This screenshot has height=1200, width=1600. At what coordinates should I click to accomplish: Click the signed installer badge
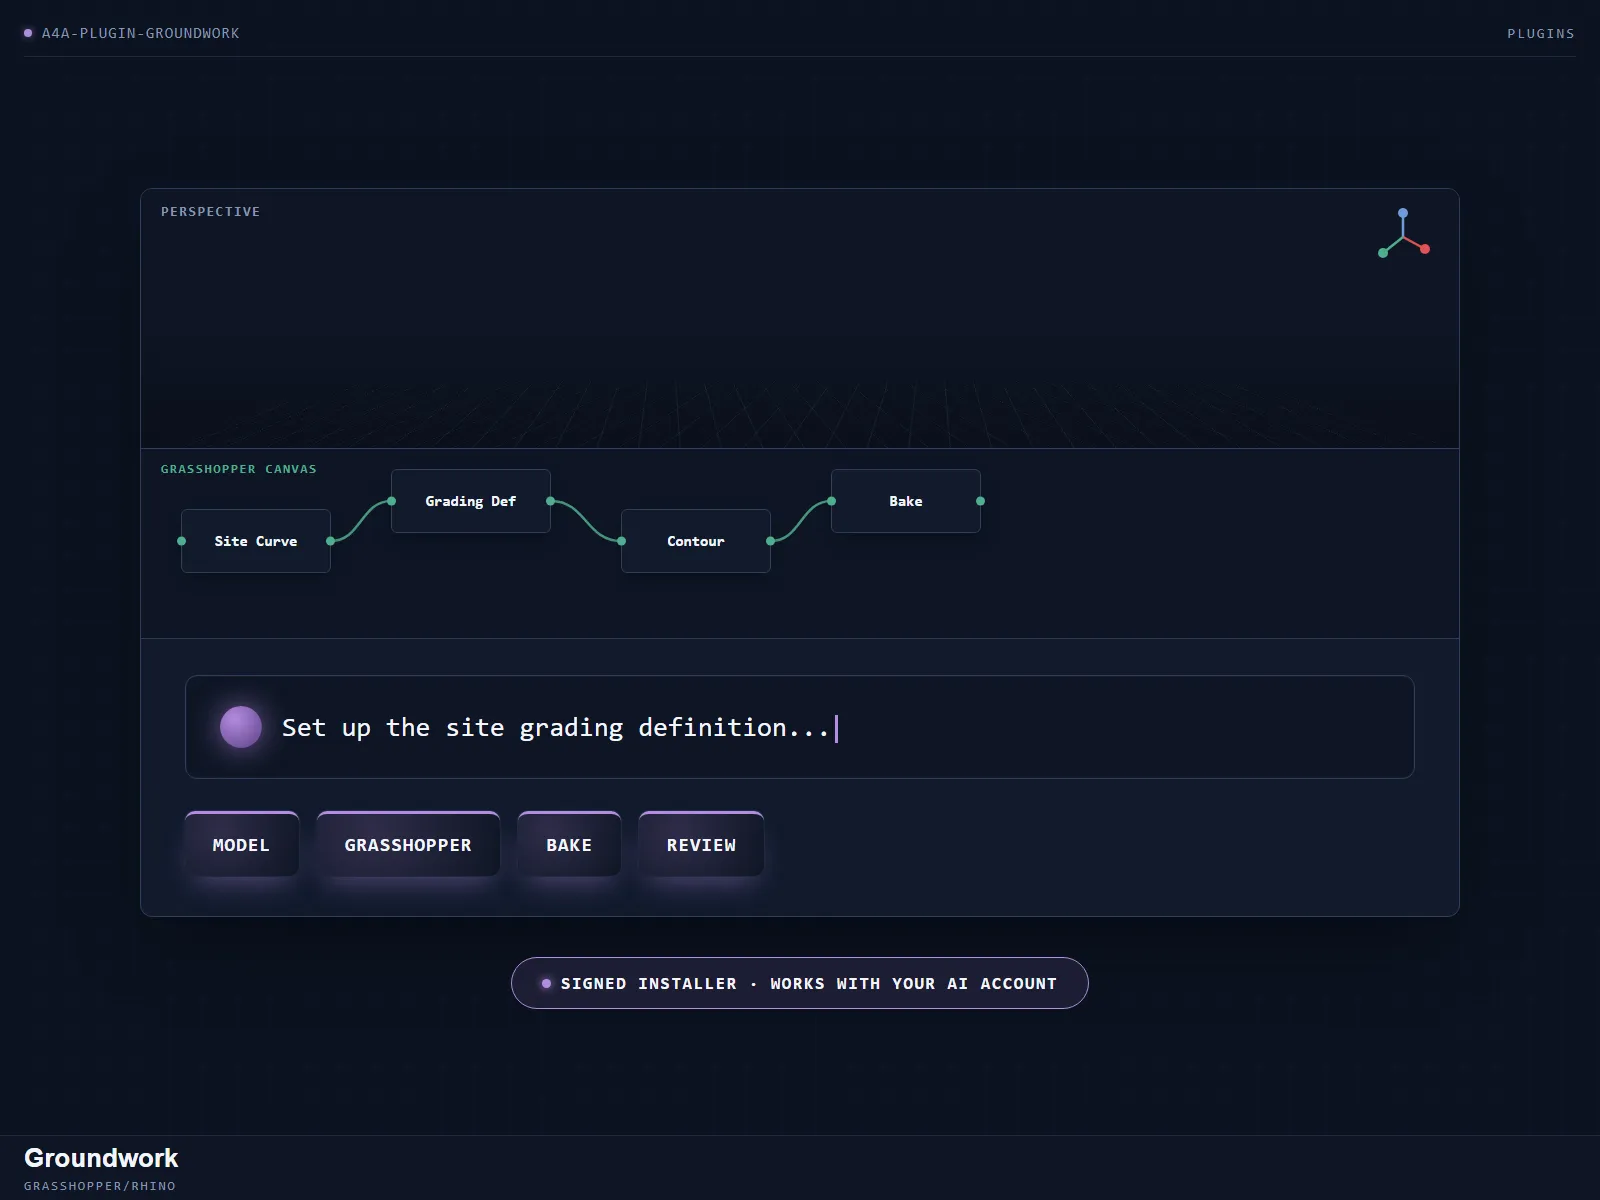(800, 983)
